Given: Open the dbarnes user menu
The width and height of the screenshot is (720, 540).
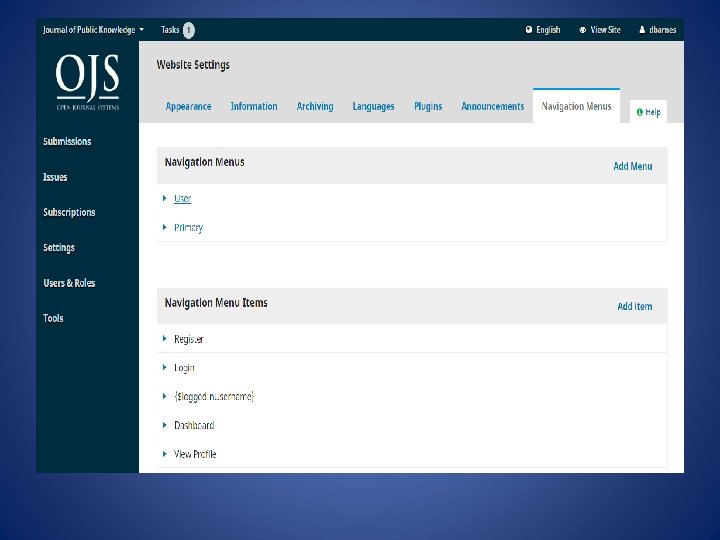Looking at the screenshot, I should [658, 30].
